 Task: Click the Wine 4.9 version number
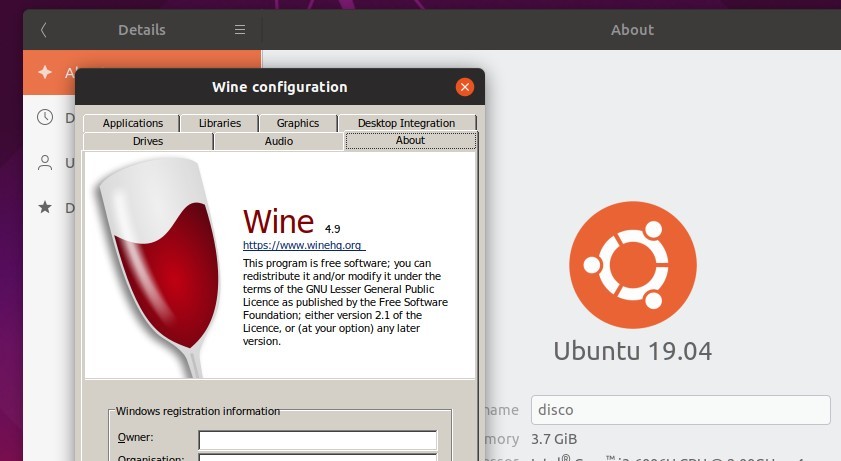click(333, 229)
